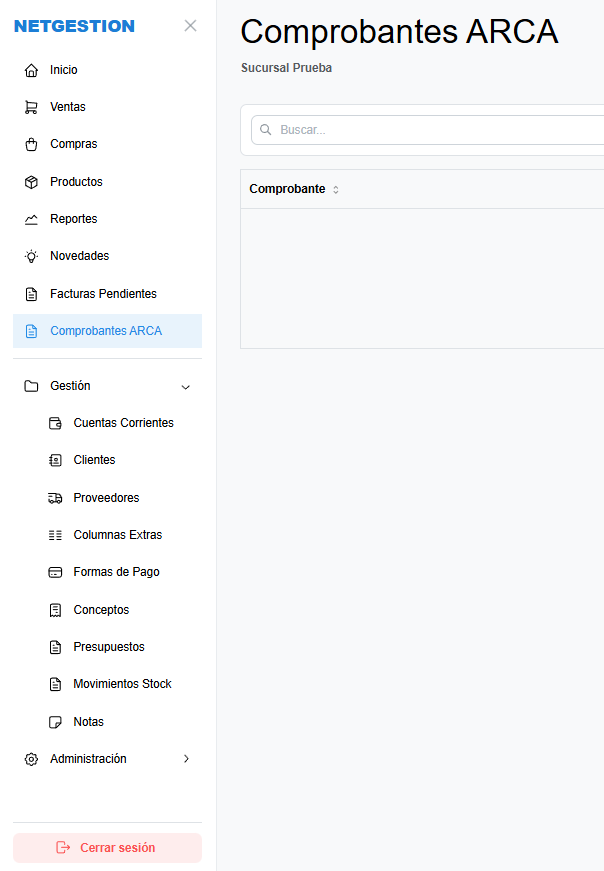604x871 pixels.
Task: Select the Reportes chart icon
Action: [x=30, y=218]
